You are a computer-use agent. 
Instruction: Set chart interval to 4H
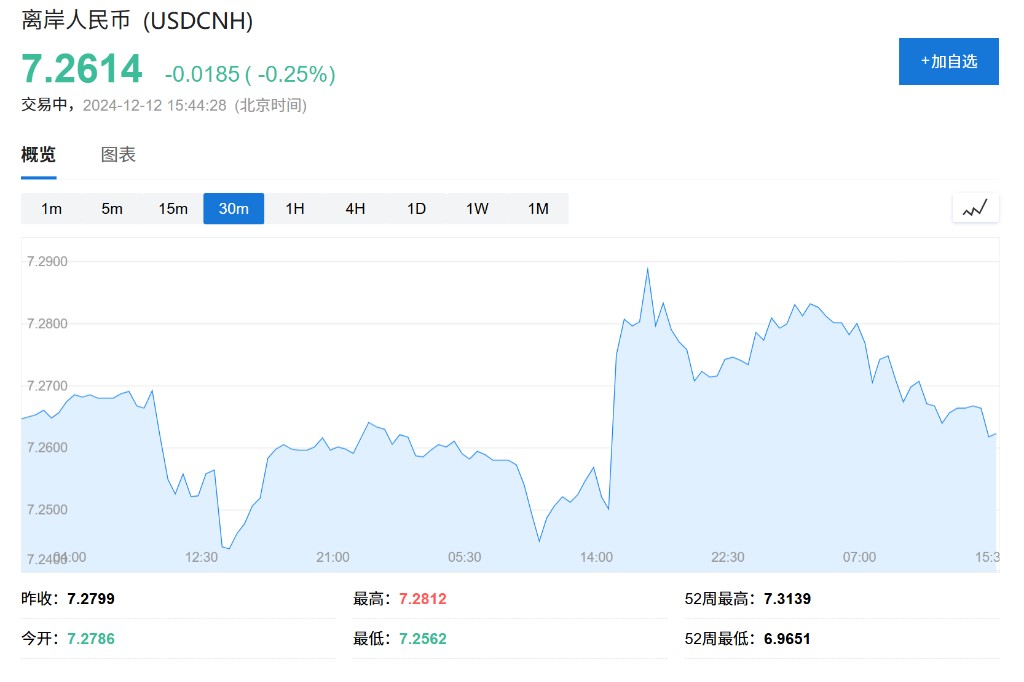[x=355, y=208]
